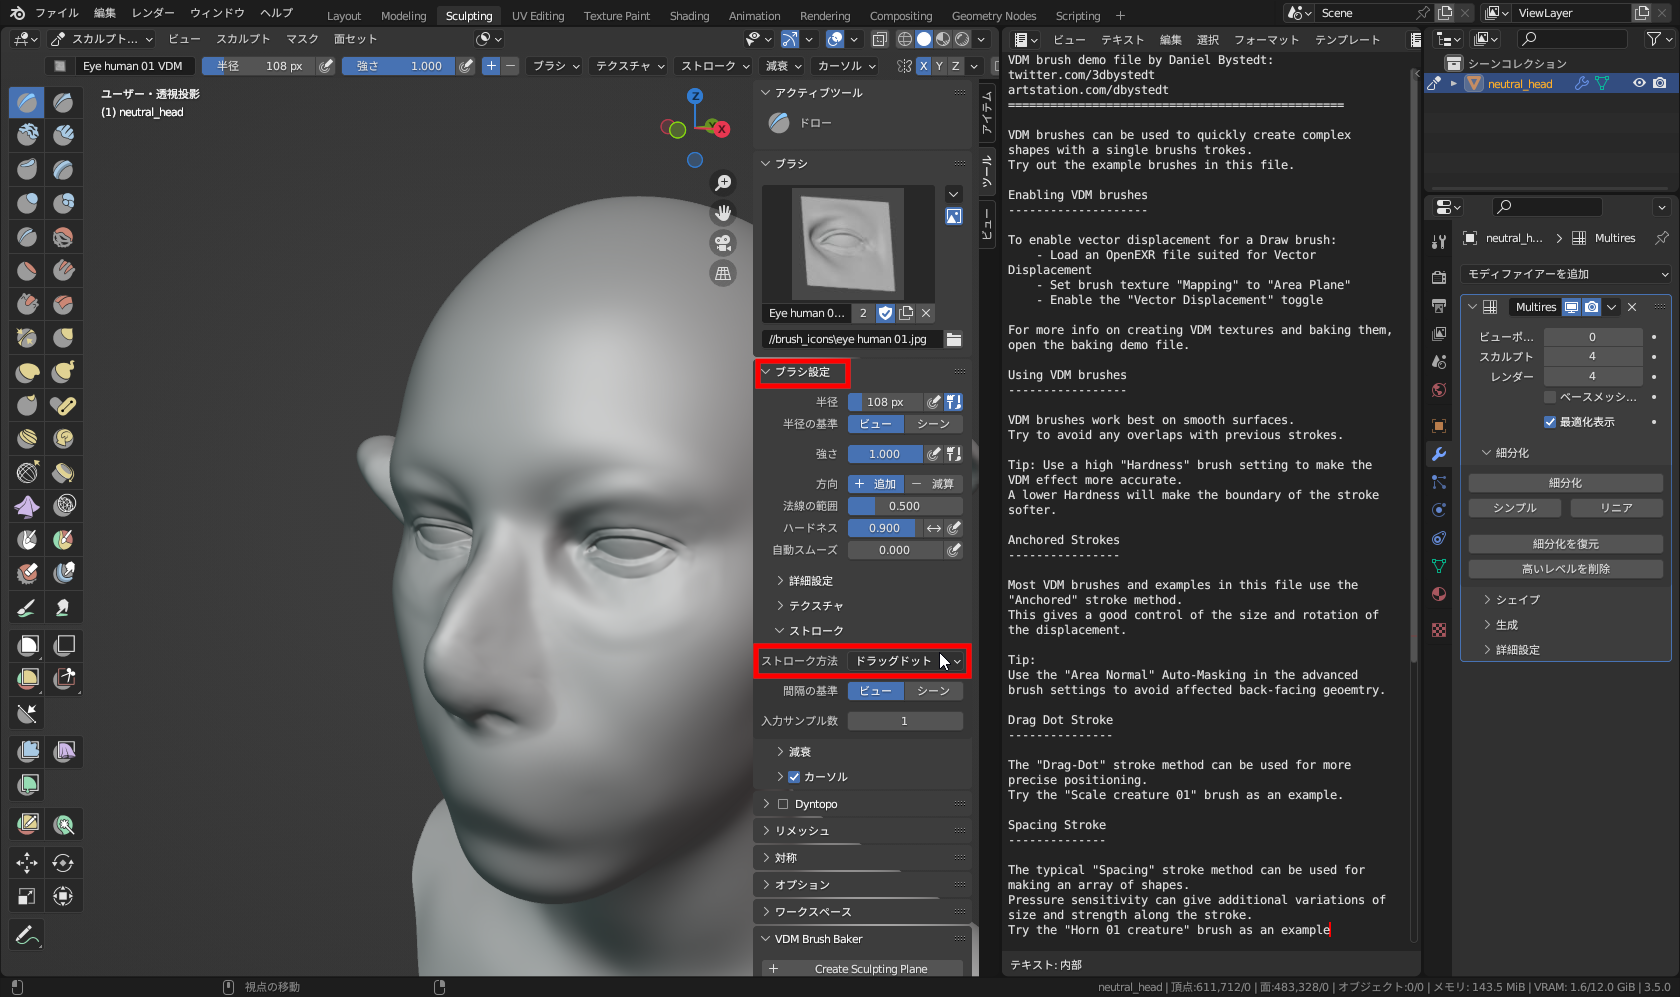Disable the 最適化表示 checkbox
The height and width of the screenshot is (997, 1680).
(1550, 422)
